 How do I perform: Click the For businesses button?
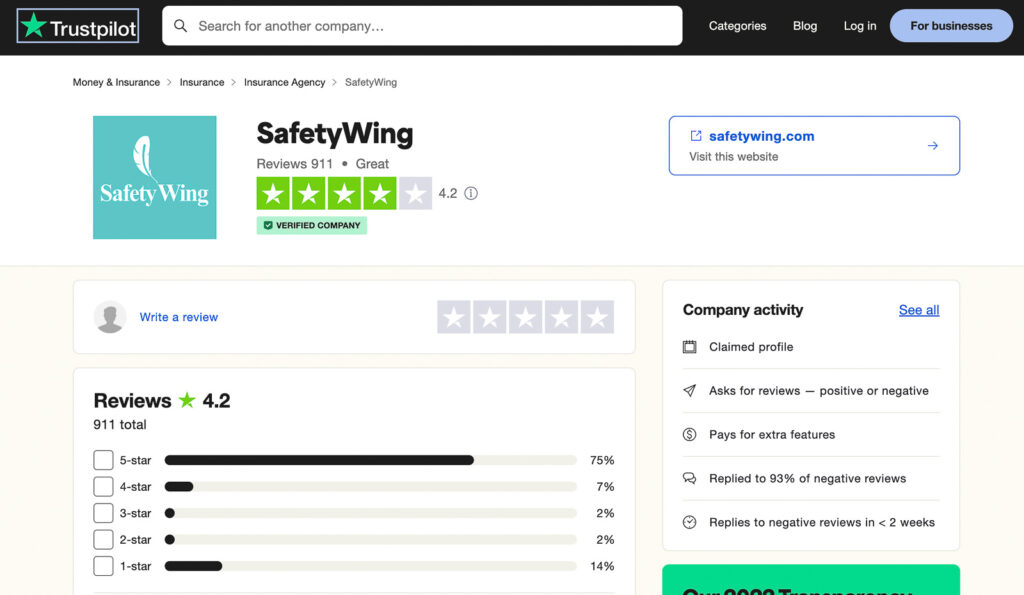pyautogui.click(x=951, y=26)
